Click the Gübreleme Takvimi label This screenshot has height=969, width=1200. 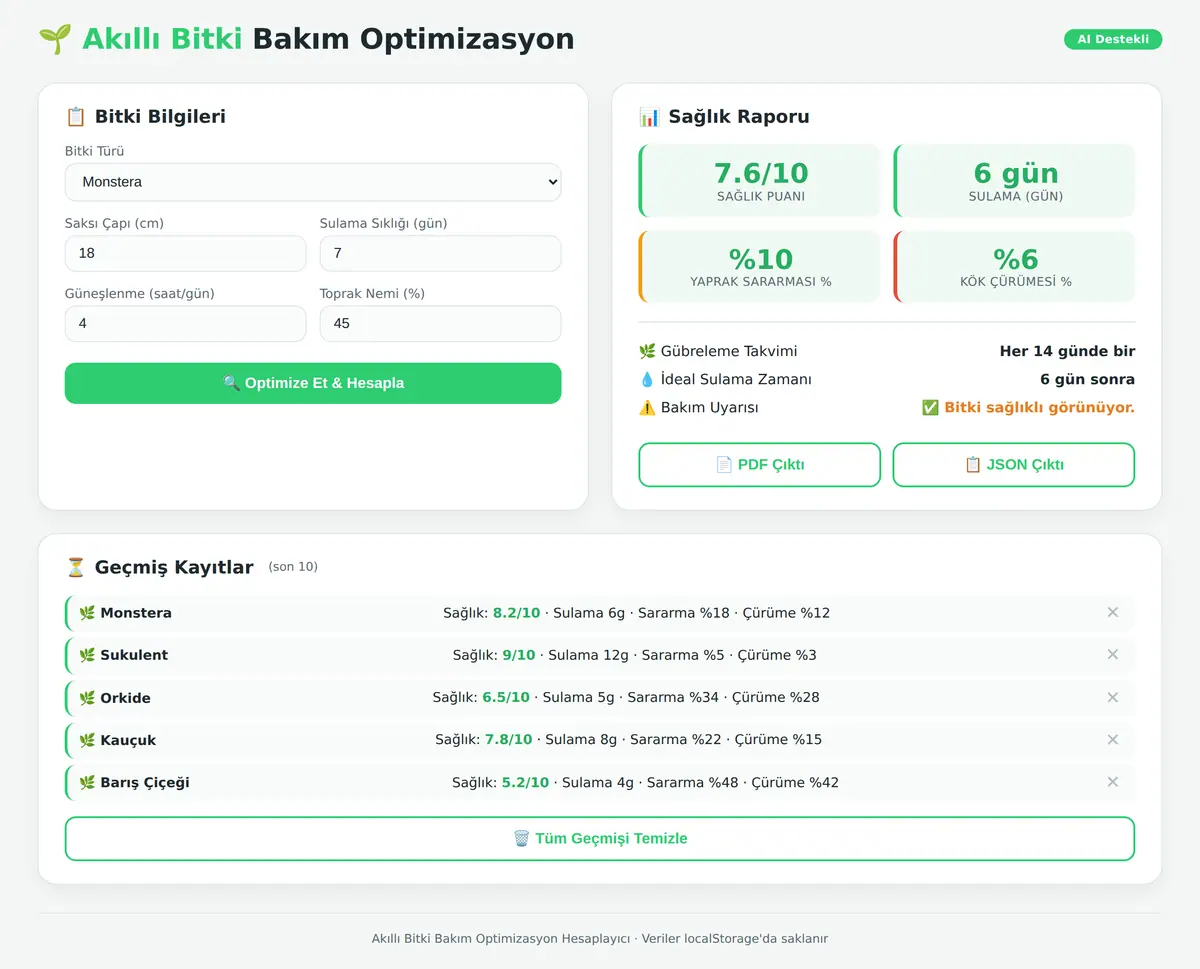[729, 351]
